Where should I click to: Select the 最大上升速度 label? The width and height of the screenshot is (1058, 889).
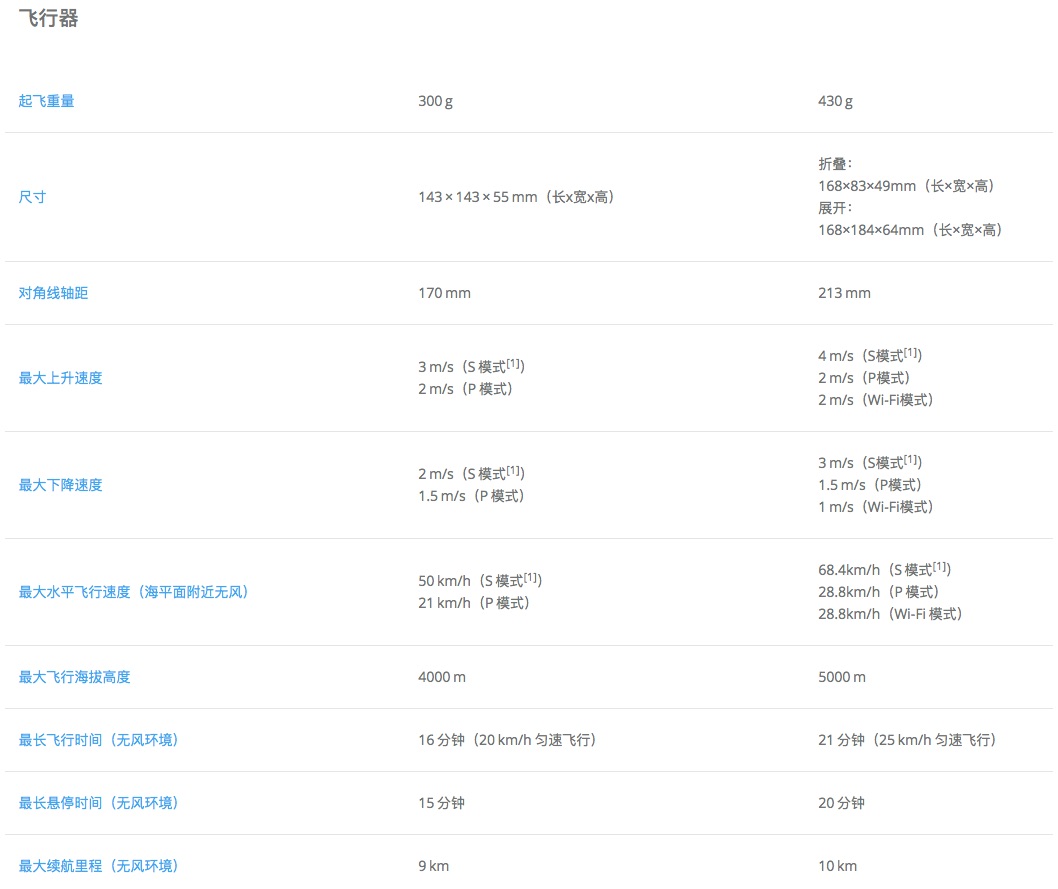(x=60, y=378)
